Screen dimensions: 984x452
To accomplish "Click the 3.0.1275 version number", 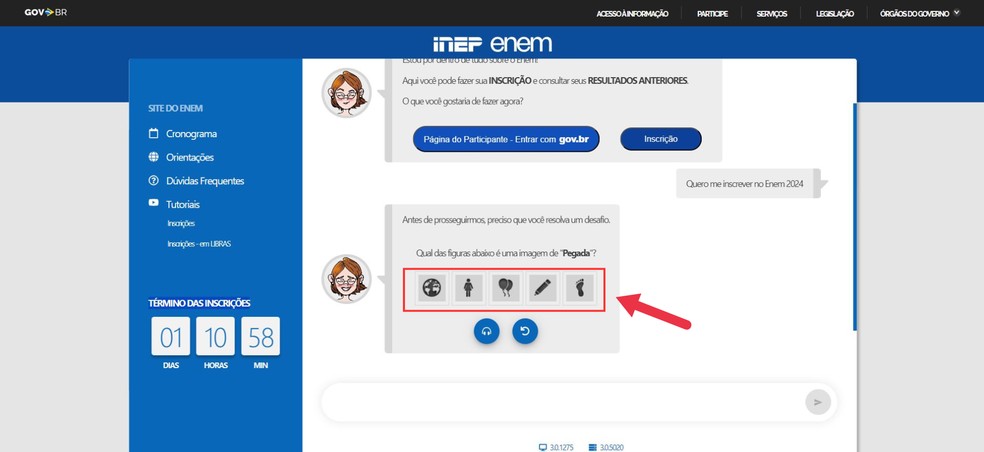I will [561, 448].
